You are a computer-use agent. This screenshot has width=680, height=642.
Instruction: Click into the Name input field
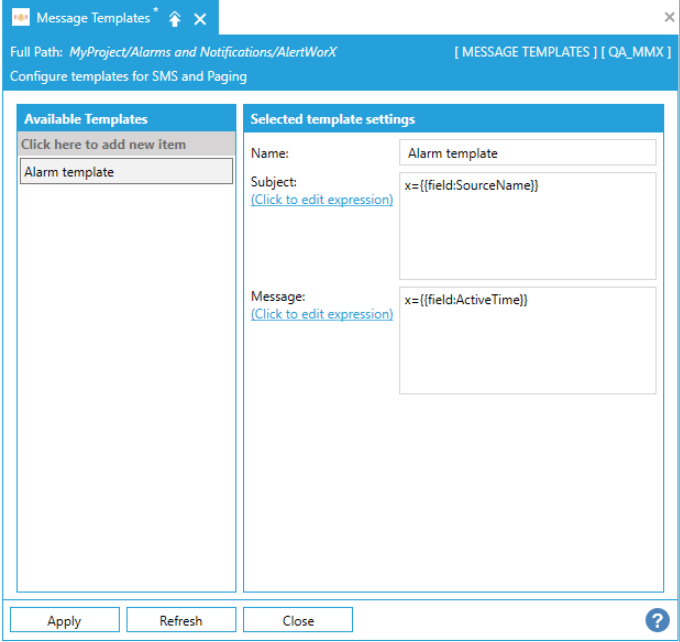click(527, 153)
